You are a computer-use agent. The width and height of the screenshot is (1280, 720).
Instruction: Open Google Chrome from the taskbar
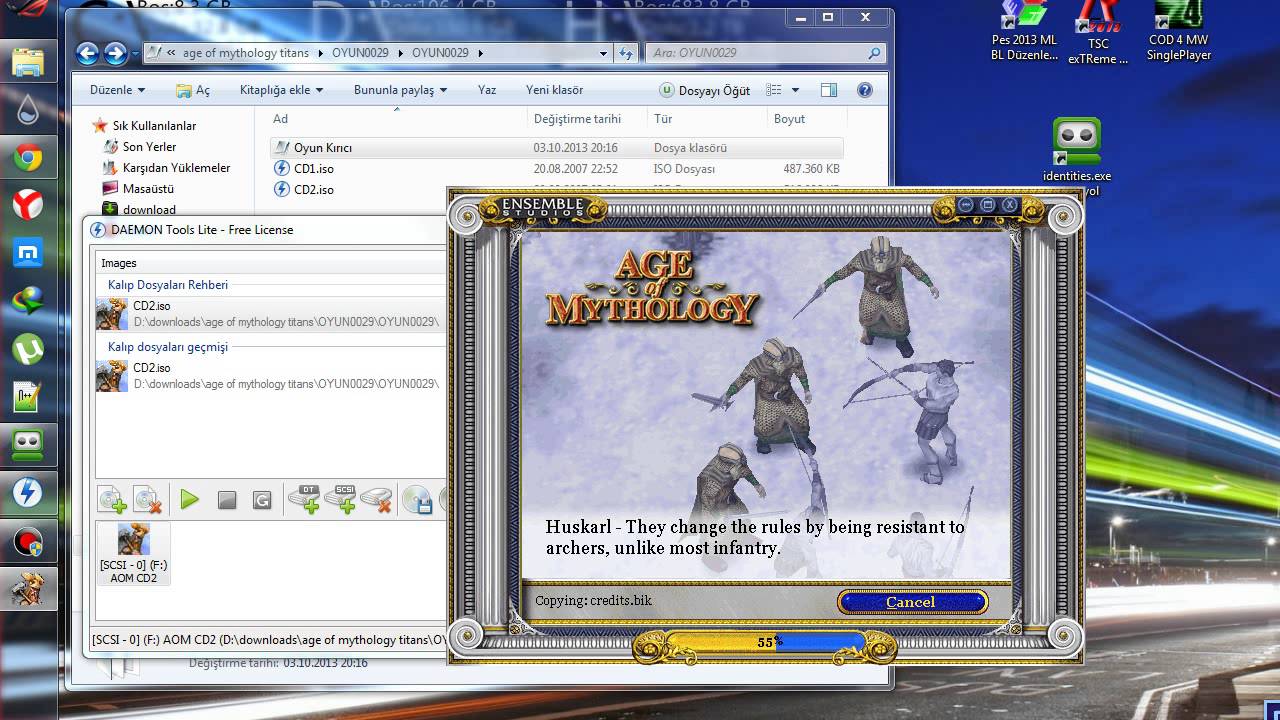click(x=27, y=157)
